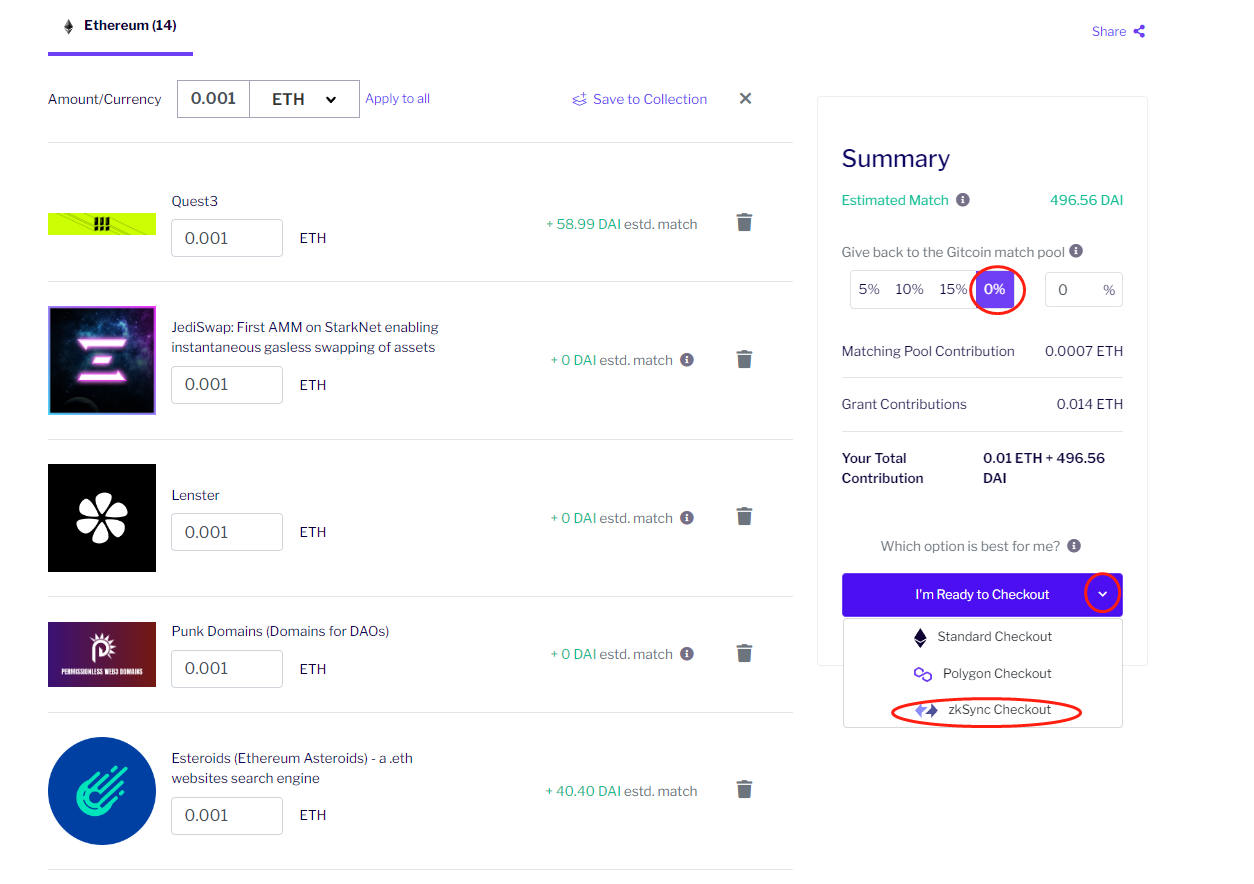Close the amount/currency bar with X
1254x884 pixels.
(745, 99)
